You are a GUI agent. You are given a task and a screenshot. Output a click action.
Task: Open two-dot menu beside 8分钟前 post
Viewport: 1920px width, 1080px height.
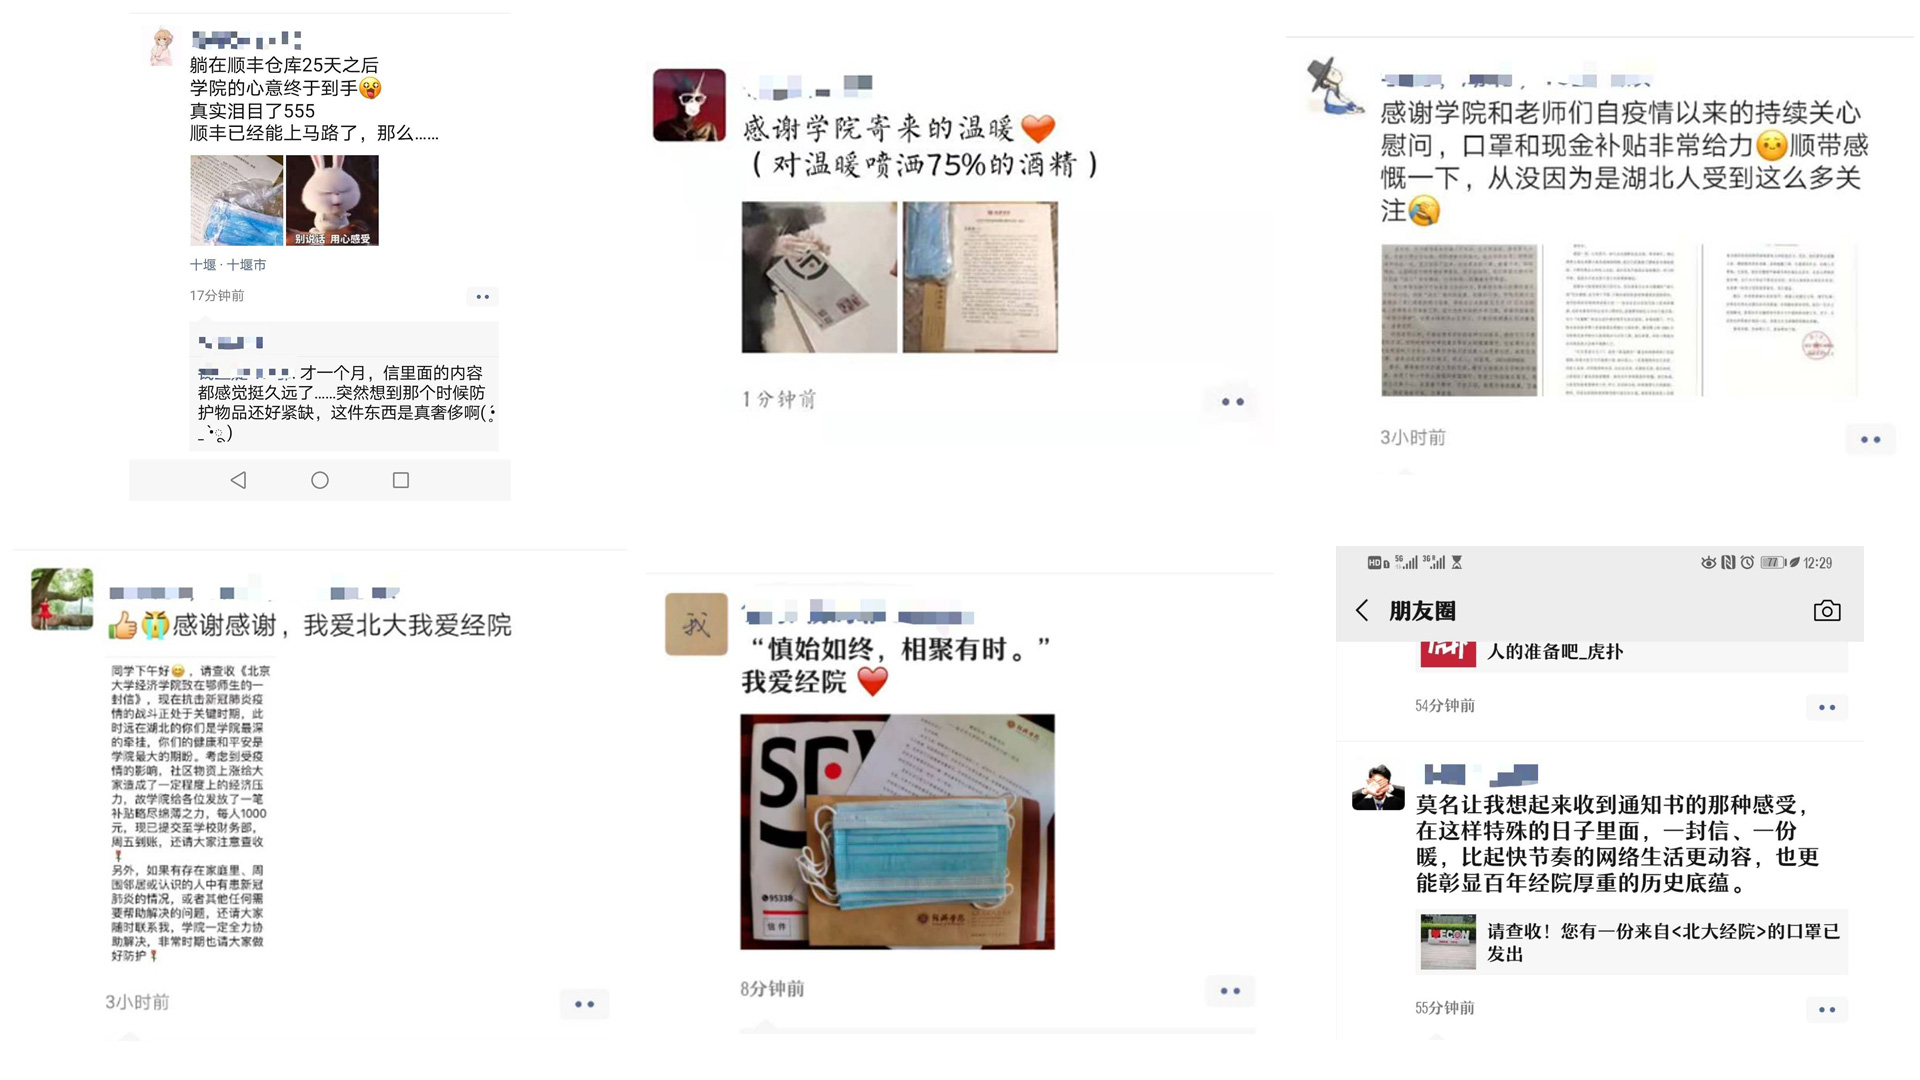1230,991
